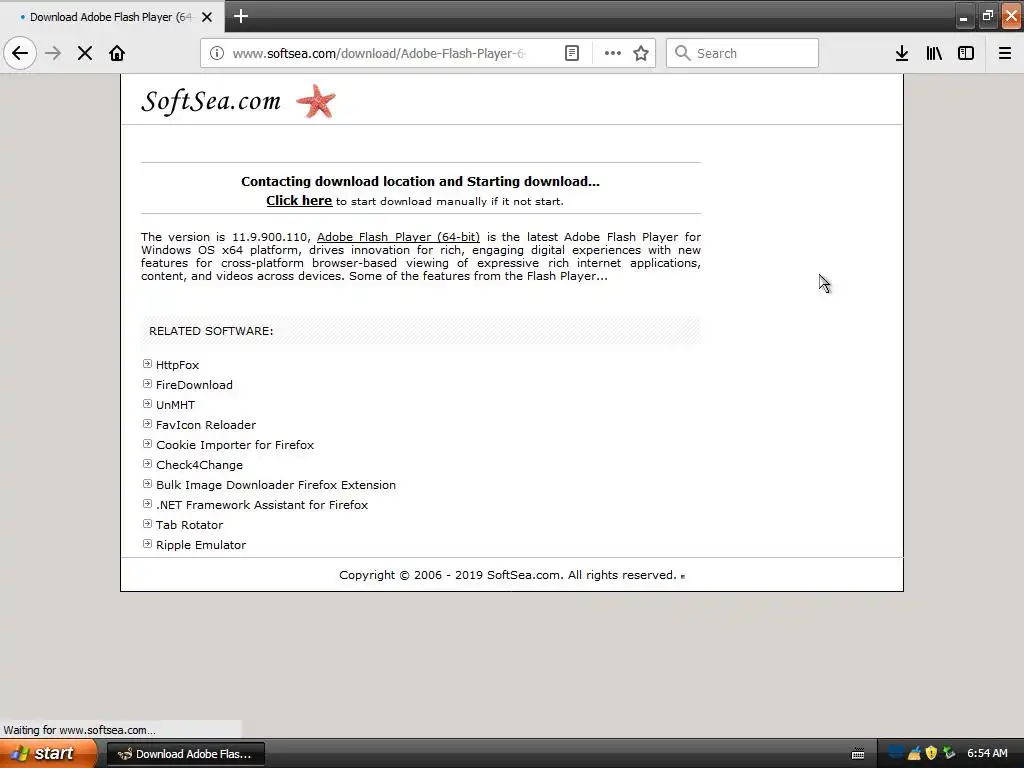Select Download Adobe Flas... taskbar button
Image resolution: width=1024 pixels, height=768 pixels.
click(x=185, y=754)
